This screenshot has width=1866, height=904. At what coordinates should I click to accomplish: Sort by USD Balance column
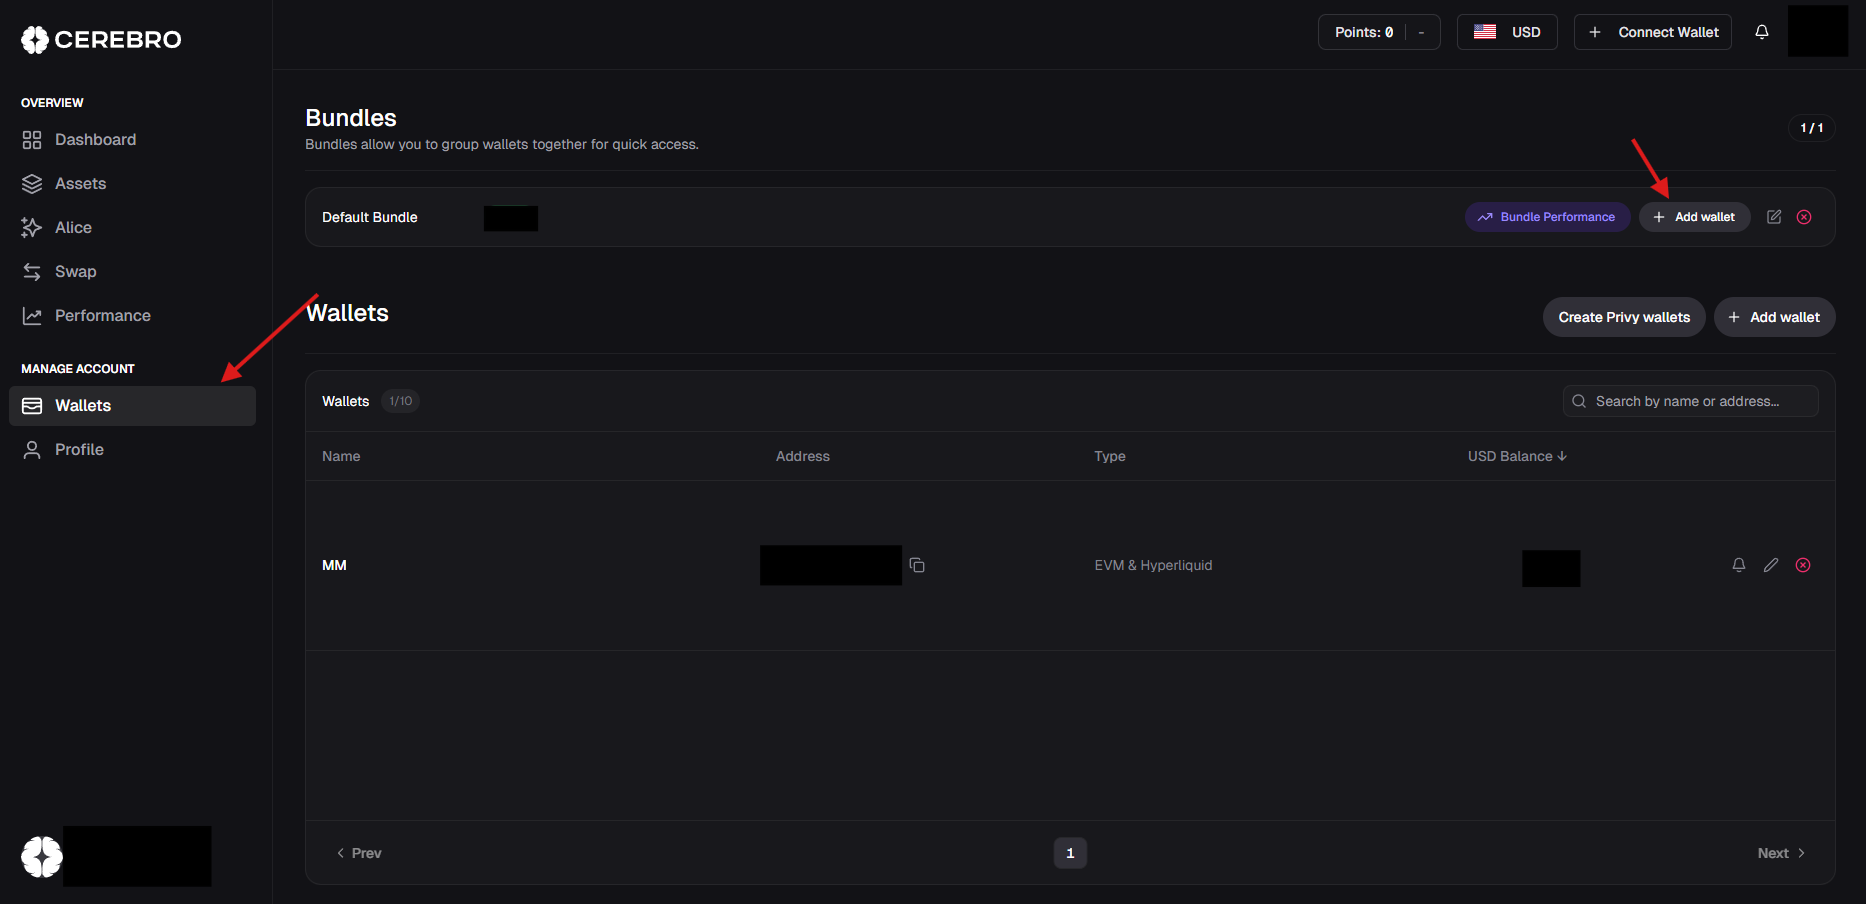click(x=1516, y=456)
